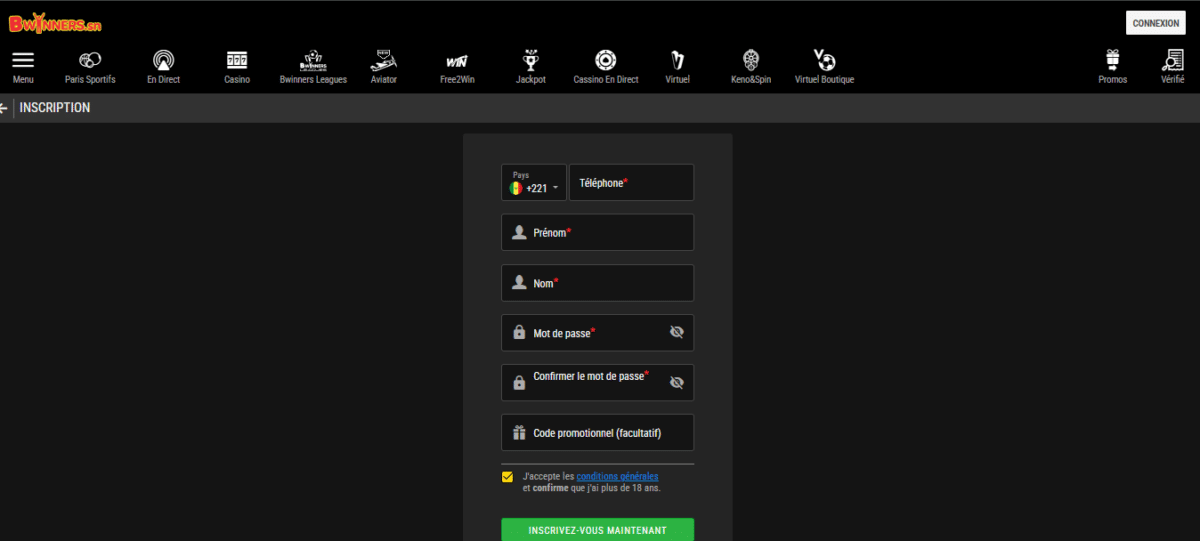Click the CONNEXION button
The height and width of the screenshot is (541, 1200).
[x=1155, y=23]
